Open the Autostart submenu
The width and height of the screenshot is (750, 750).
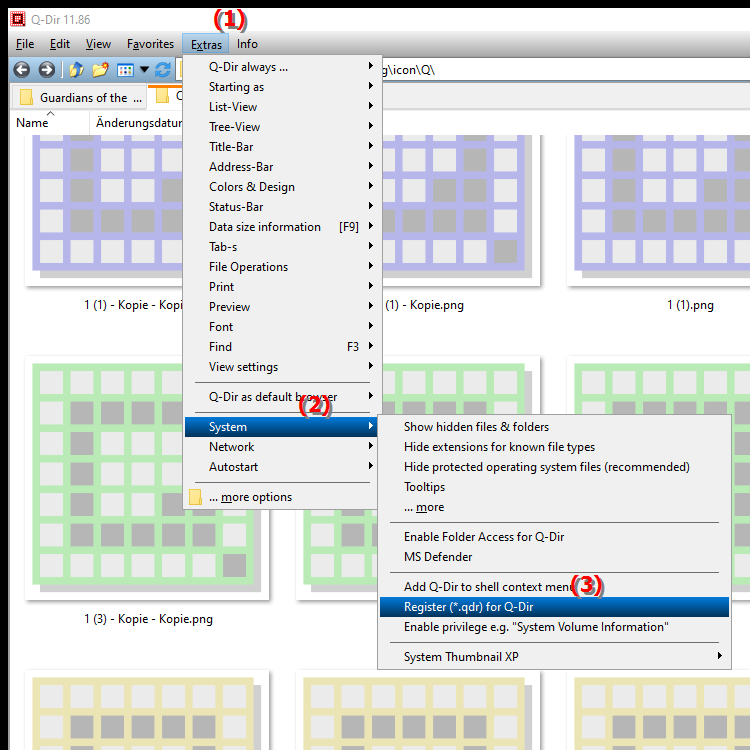click(x=281, y=467)
